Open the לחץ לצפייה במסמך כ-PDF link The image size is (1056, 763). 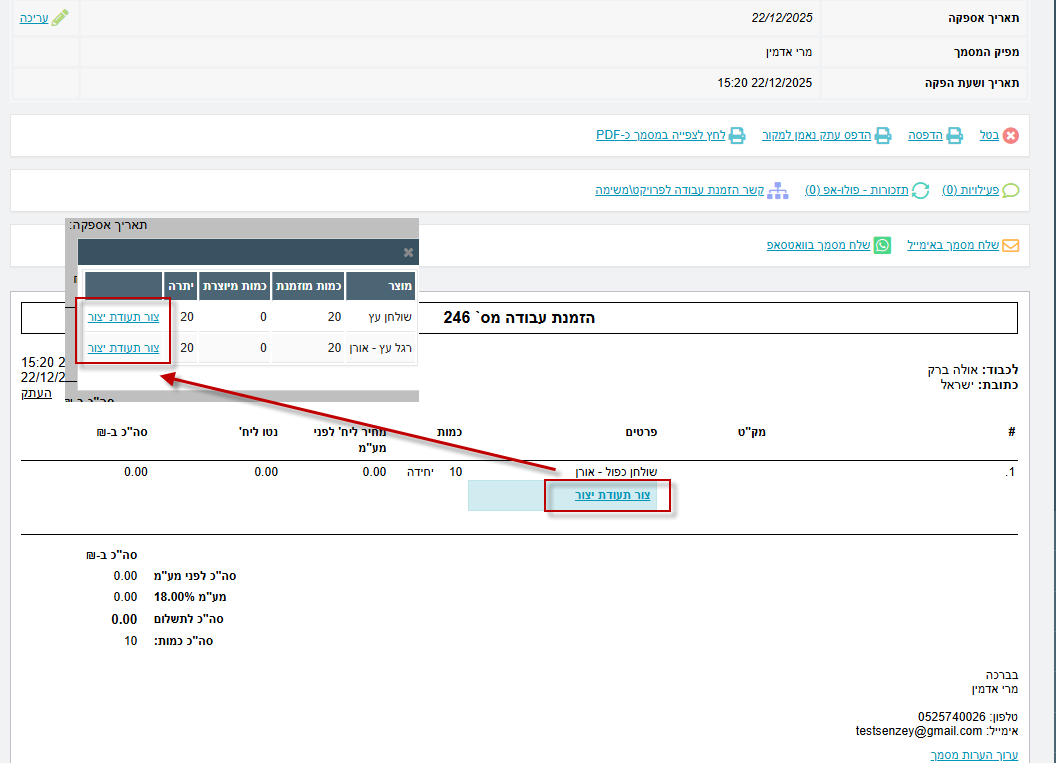(x=660, y=136)
